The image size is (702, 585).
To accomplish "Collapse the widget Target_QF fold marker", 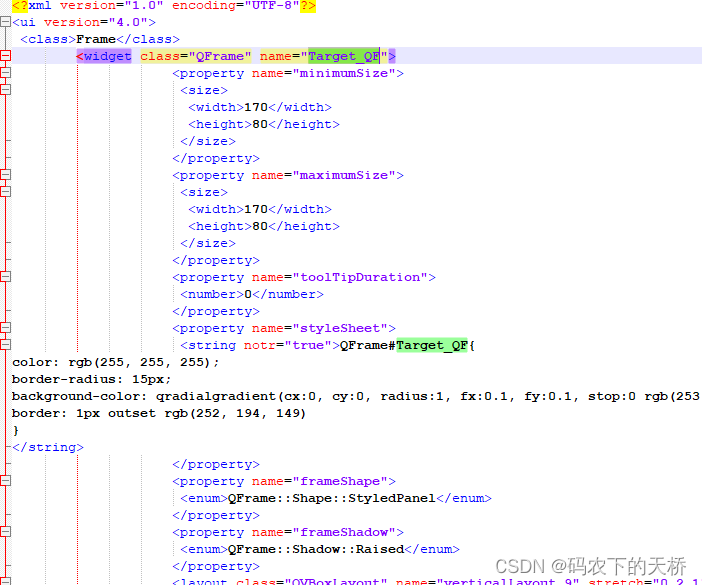I will [x=5, y=56].
